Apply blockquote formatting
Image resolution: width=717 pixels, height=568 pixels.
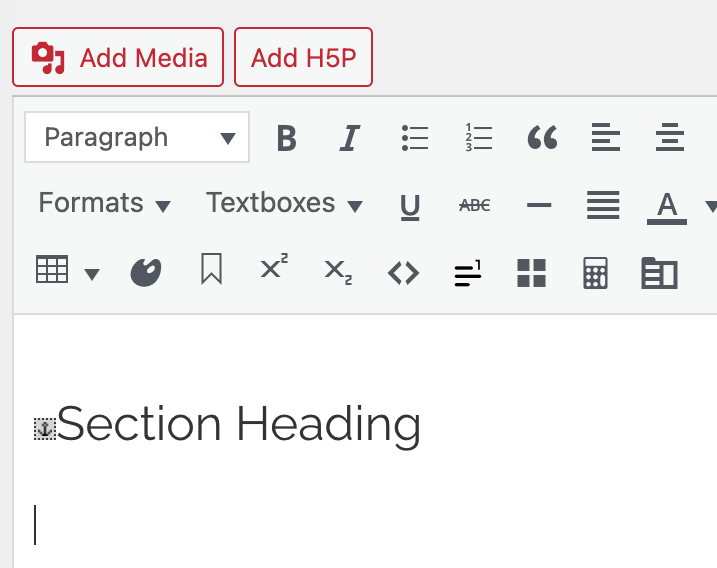click(542, 138)
